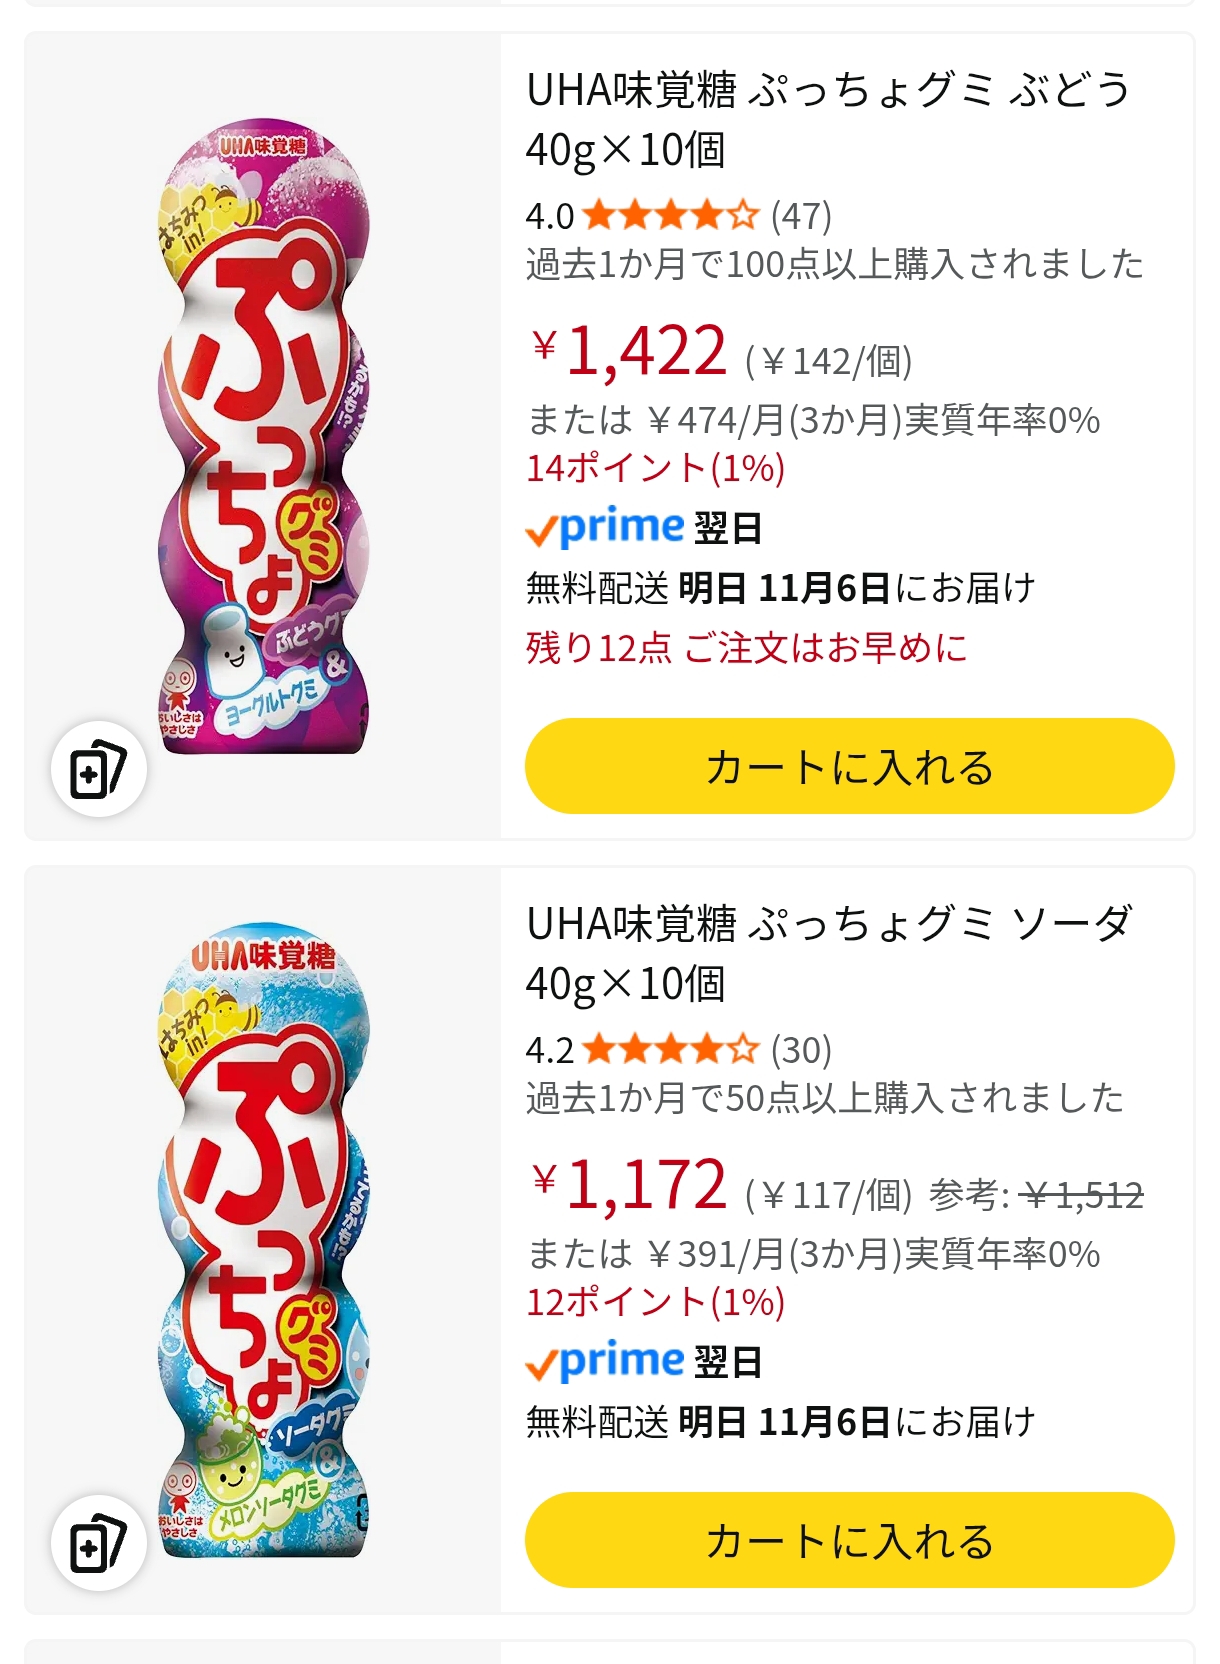The height and width of the screenshot is (1664, 1220).
Task: Tap the 12ポイント(1%) points text
Action: pyautogui.click(x=655, y=1302)
